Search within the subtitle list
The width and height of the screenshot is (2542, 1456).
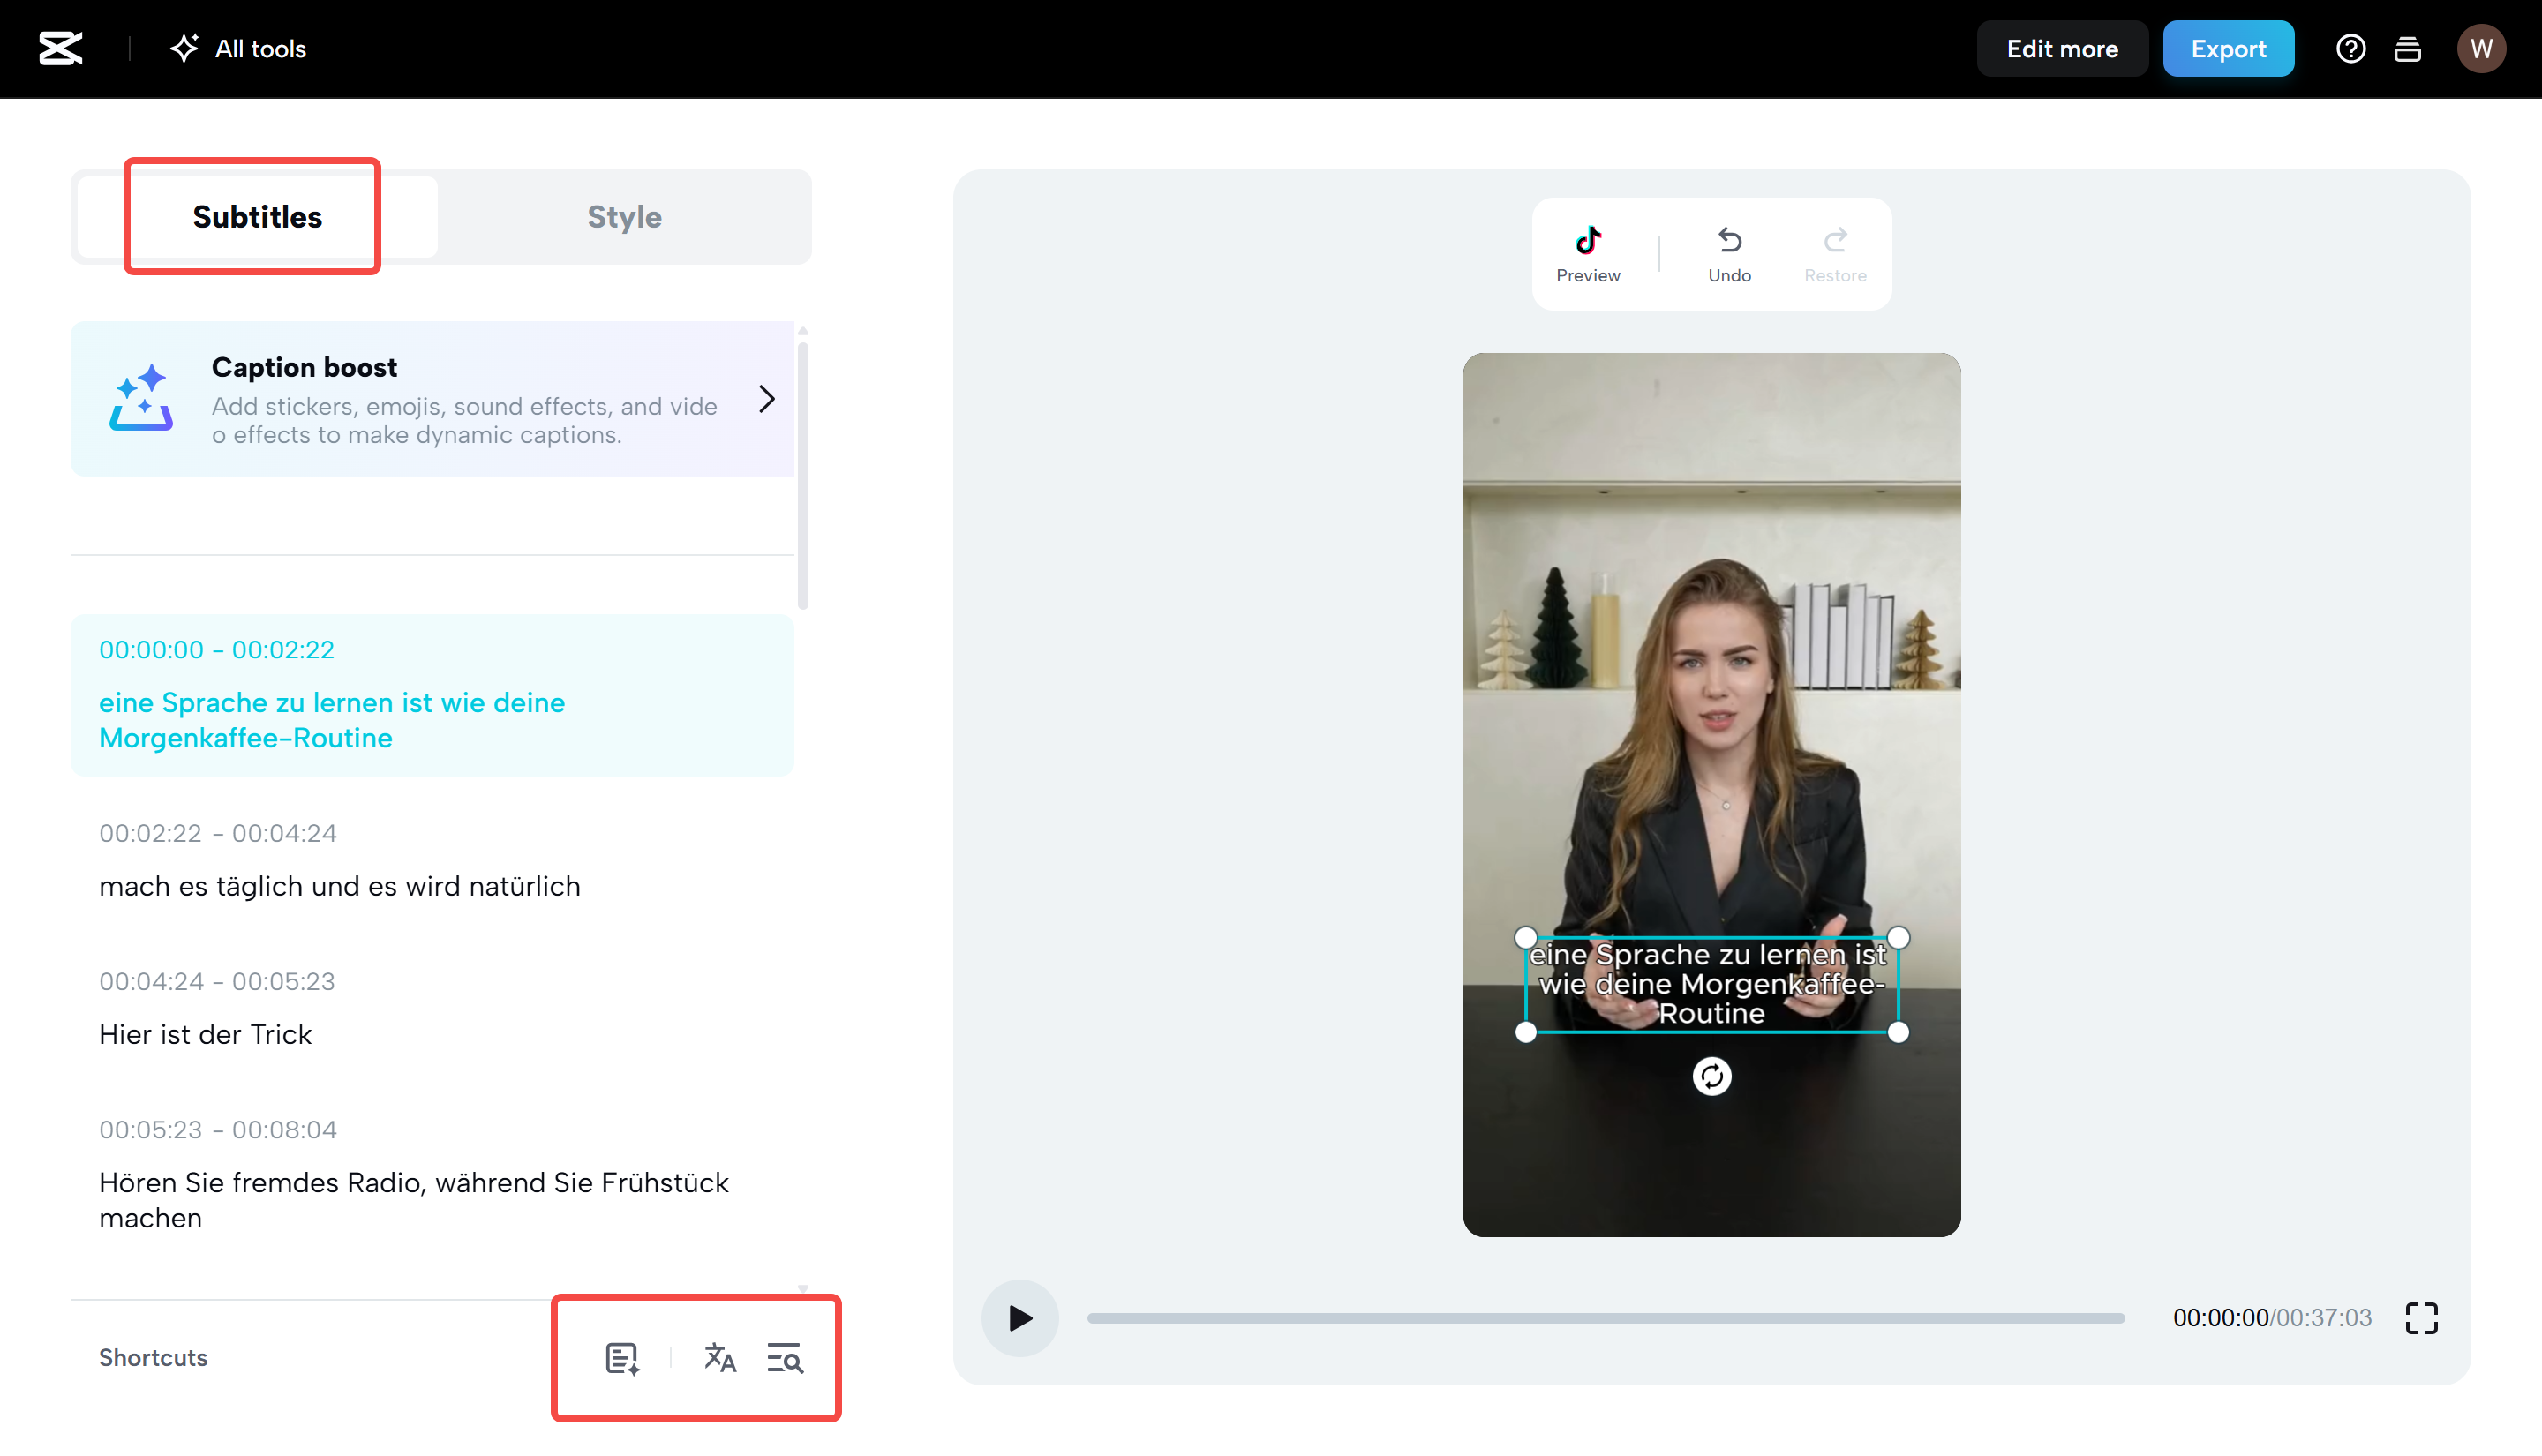[x=785, y=1358]
